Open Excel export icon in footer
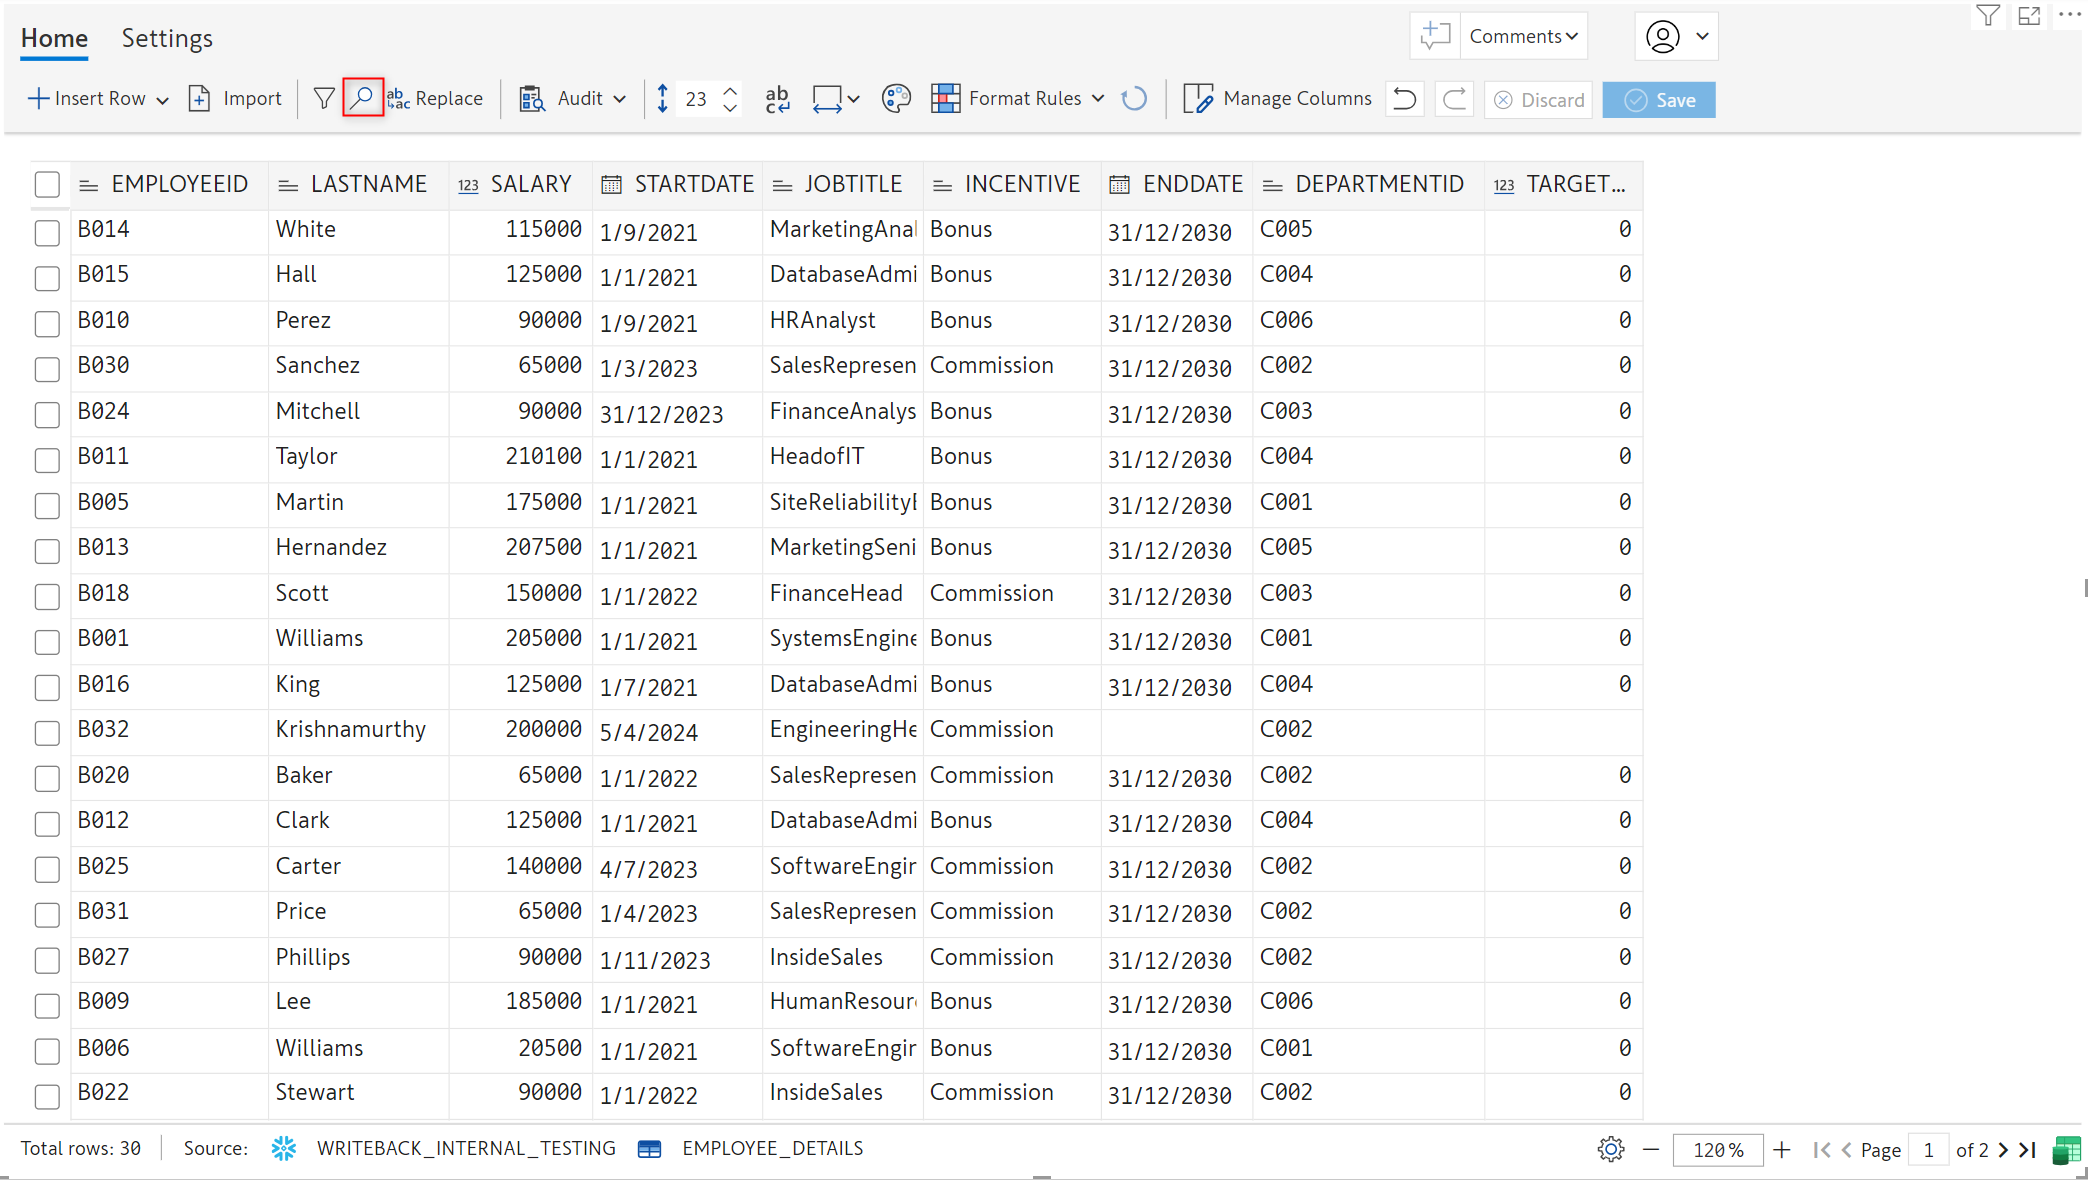The width and height of the screenshot is (2088, 1180). pos(2066,1150)
